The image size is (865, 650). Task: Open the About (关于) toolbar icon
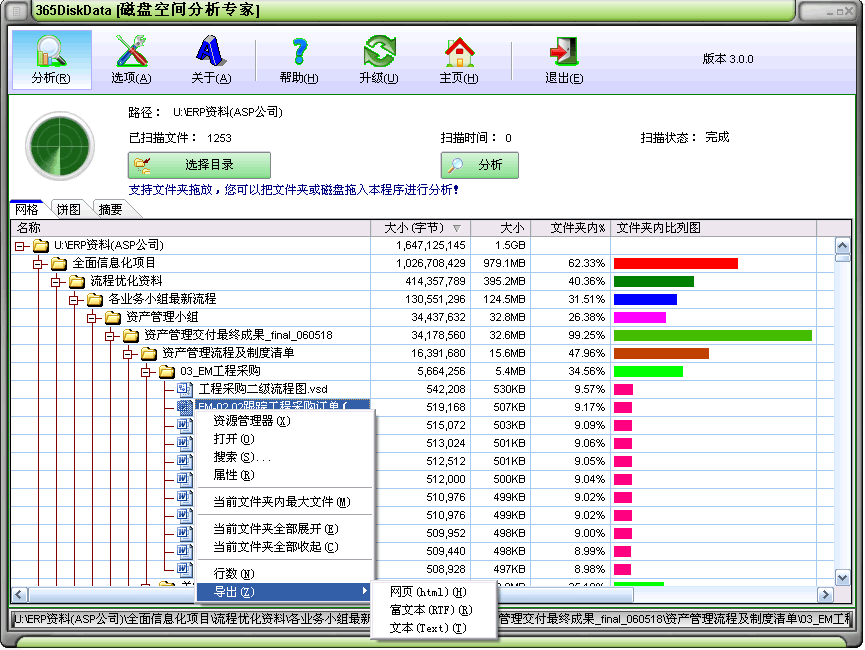click(x=211, y=60)
